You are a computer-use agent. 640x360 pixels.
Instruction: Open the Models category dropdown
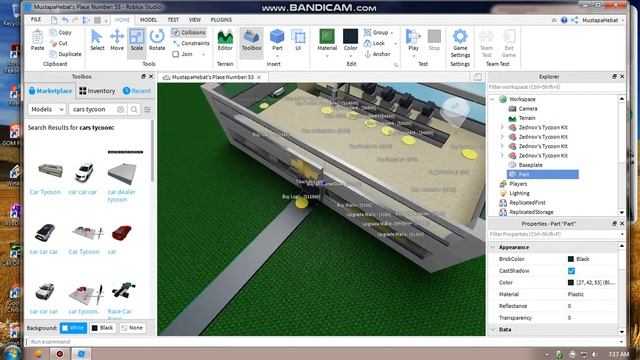point(47,109)
